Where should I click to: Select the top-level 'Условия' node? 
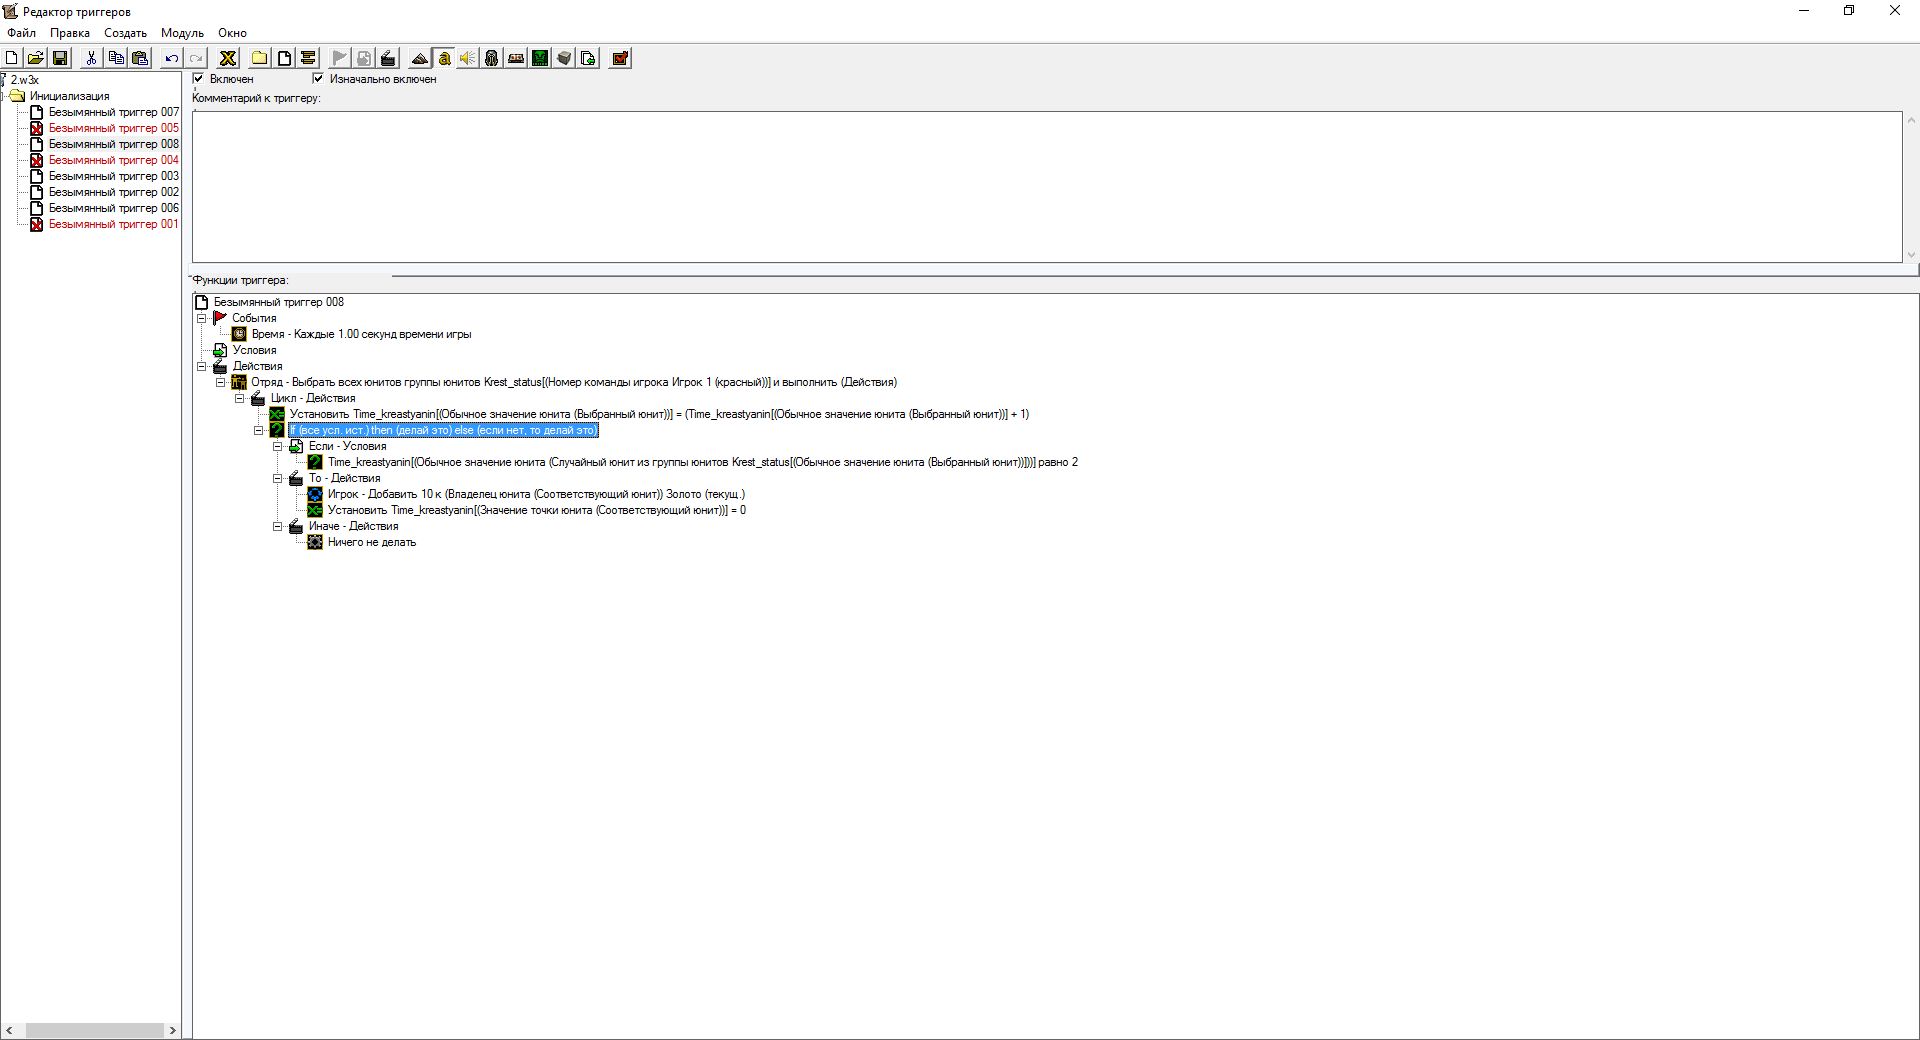pyautogui.click(x=254, y=350)
